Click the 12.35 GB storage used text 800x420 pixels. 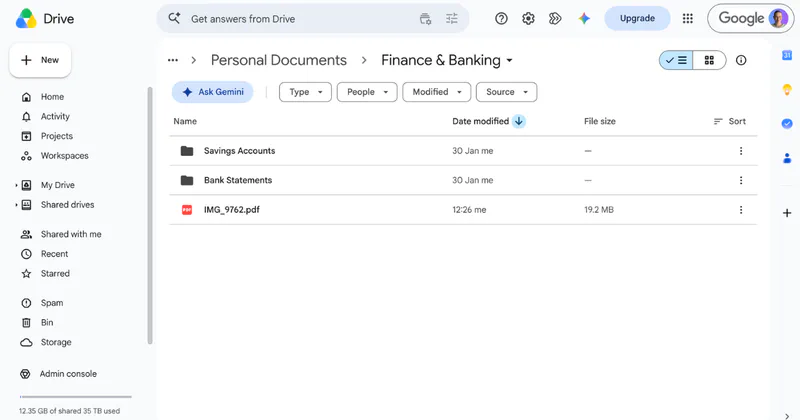(69, 411)
